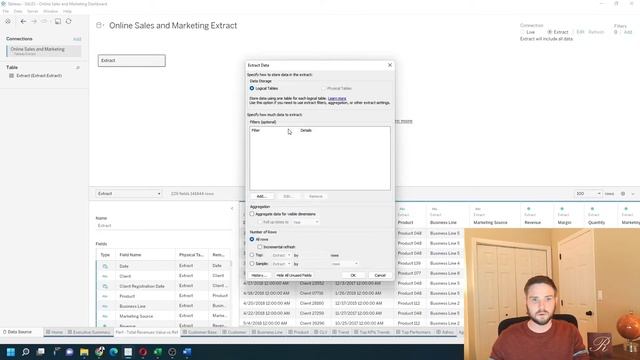Click the Learn more link in the dialog

(337, 98)
